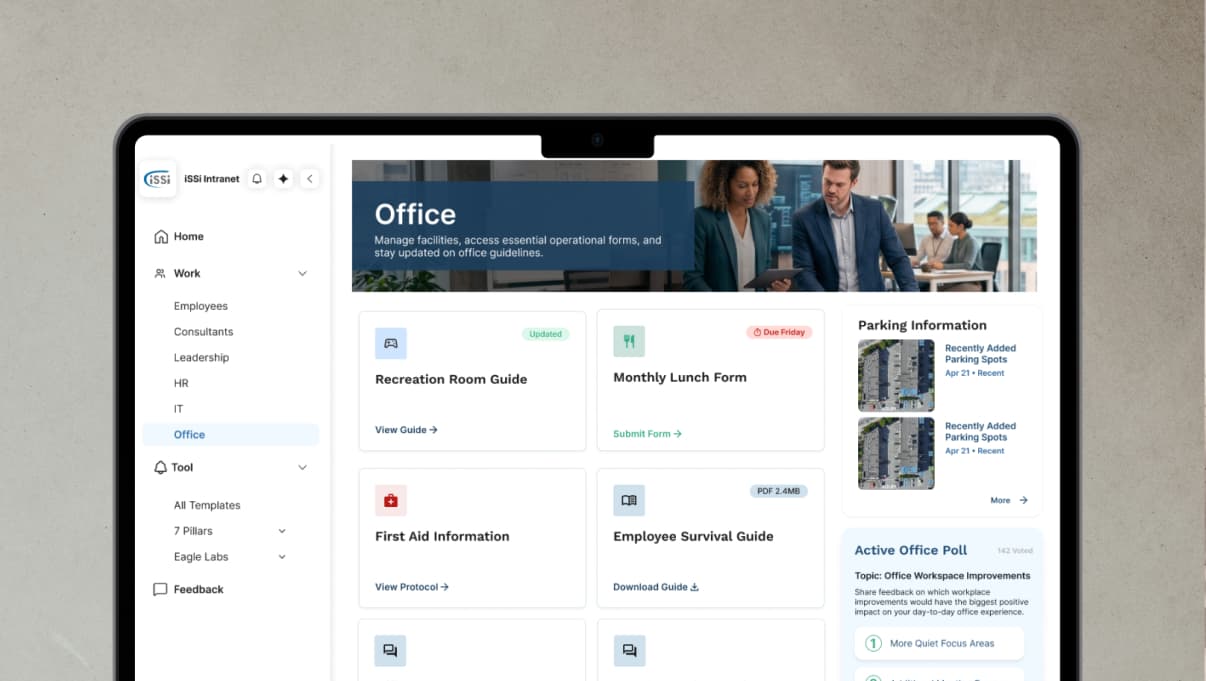1206x681 pixels.
Task: Click the Employee Survival Guide book icon
Action: coord(629,500)
